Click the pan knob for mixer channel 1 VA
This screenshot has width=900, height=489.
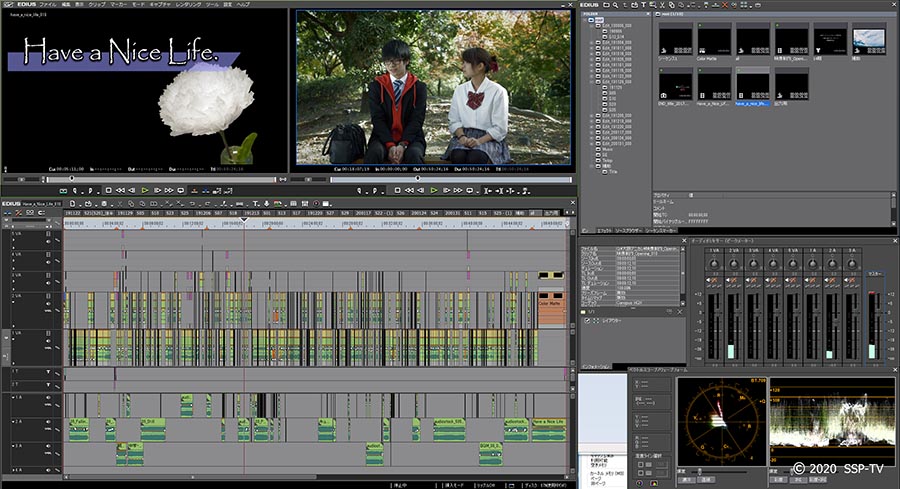(x=714, y=264)
